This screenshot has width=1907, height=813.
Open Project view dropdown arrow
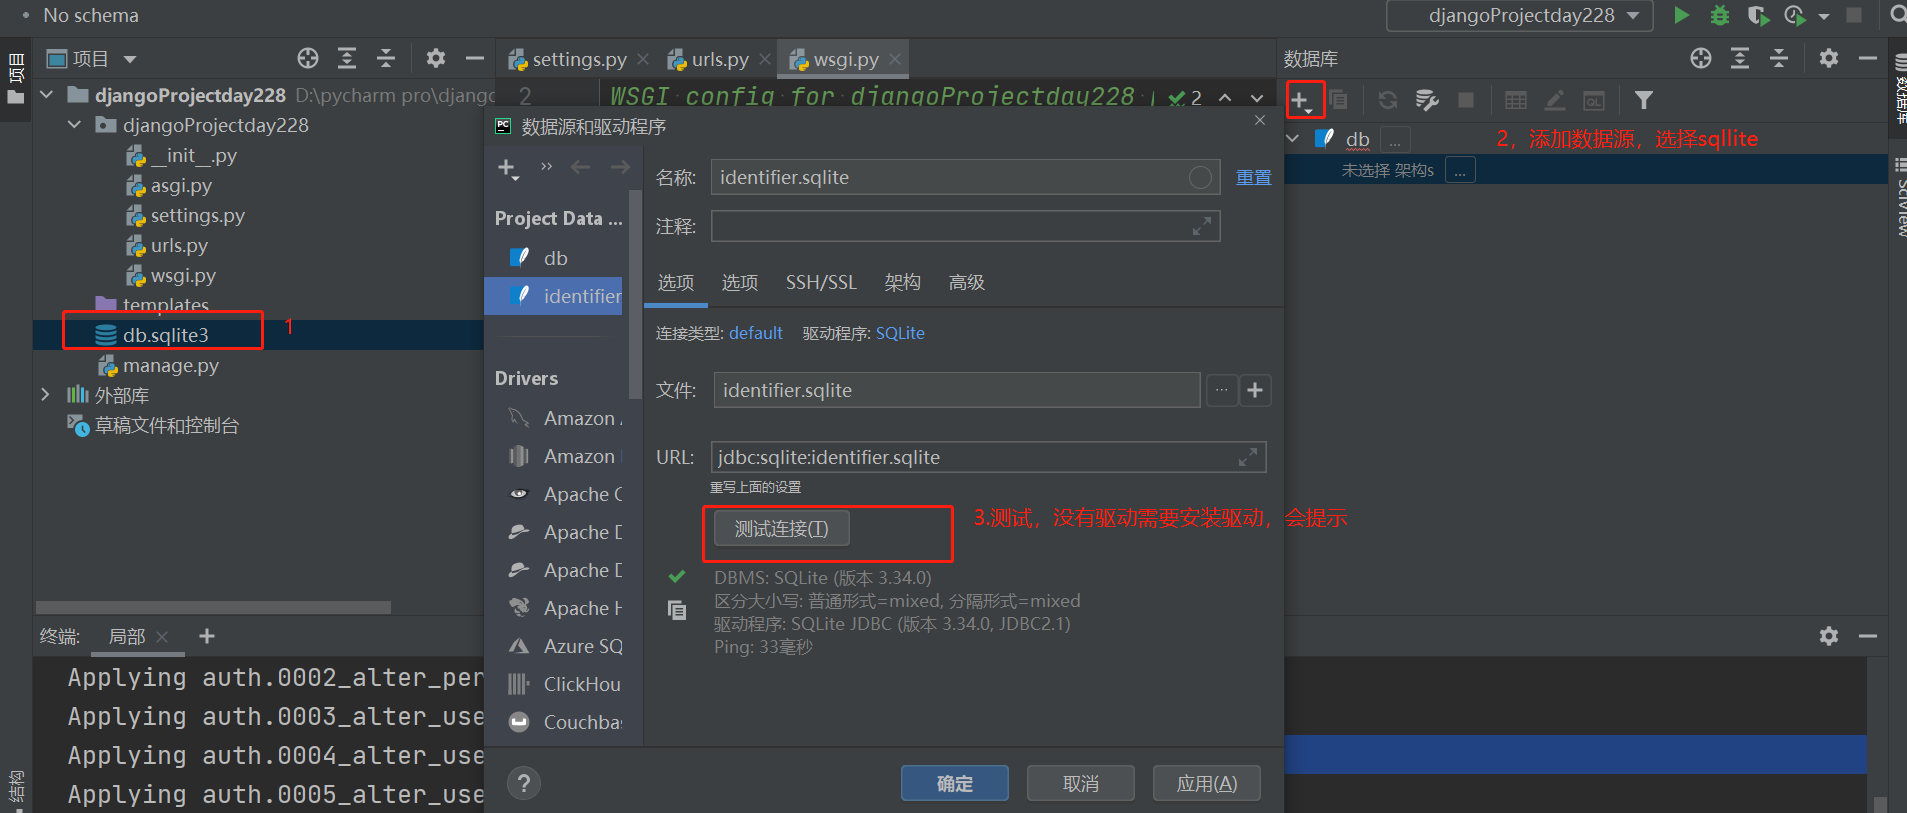click(x=130, y=59)
